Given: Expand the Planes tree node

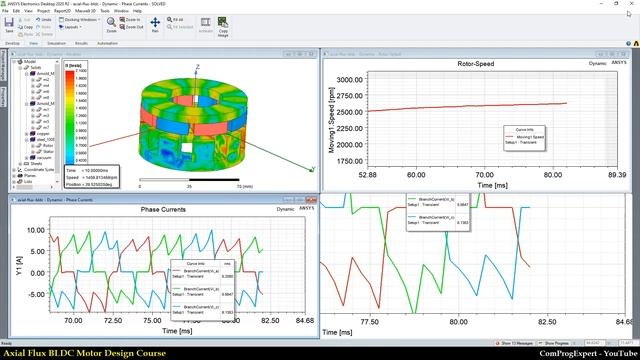Looking at the screenshot, I should click(14, 176).
